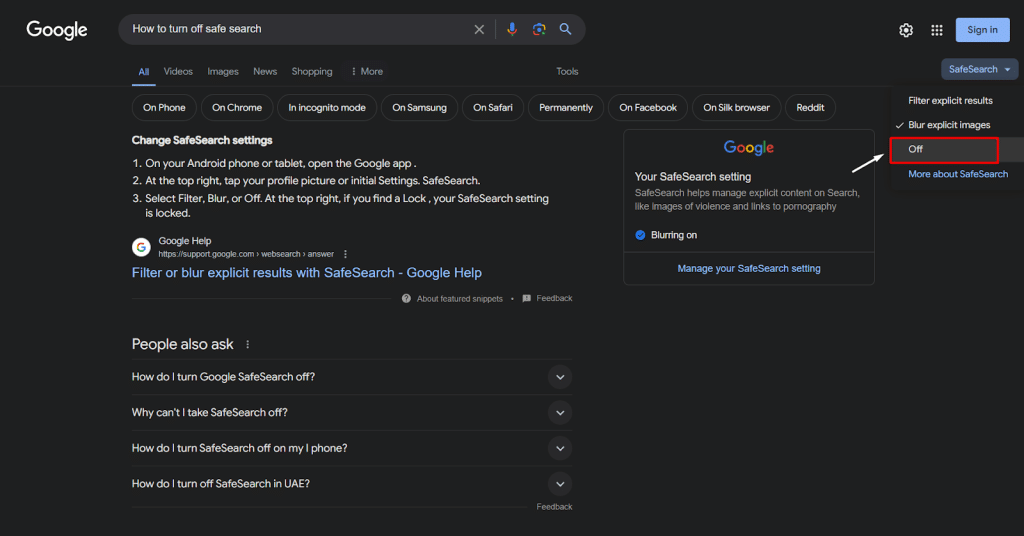Click the Google logo in SafeSearch card
The height and width of the screenshot is (536, 1024).
pyautogui.click(x=748, y=148)
